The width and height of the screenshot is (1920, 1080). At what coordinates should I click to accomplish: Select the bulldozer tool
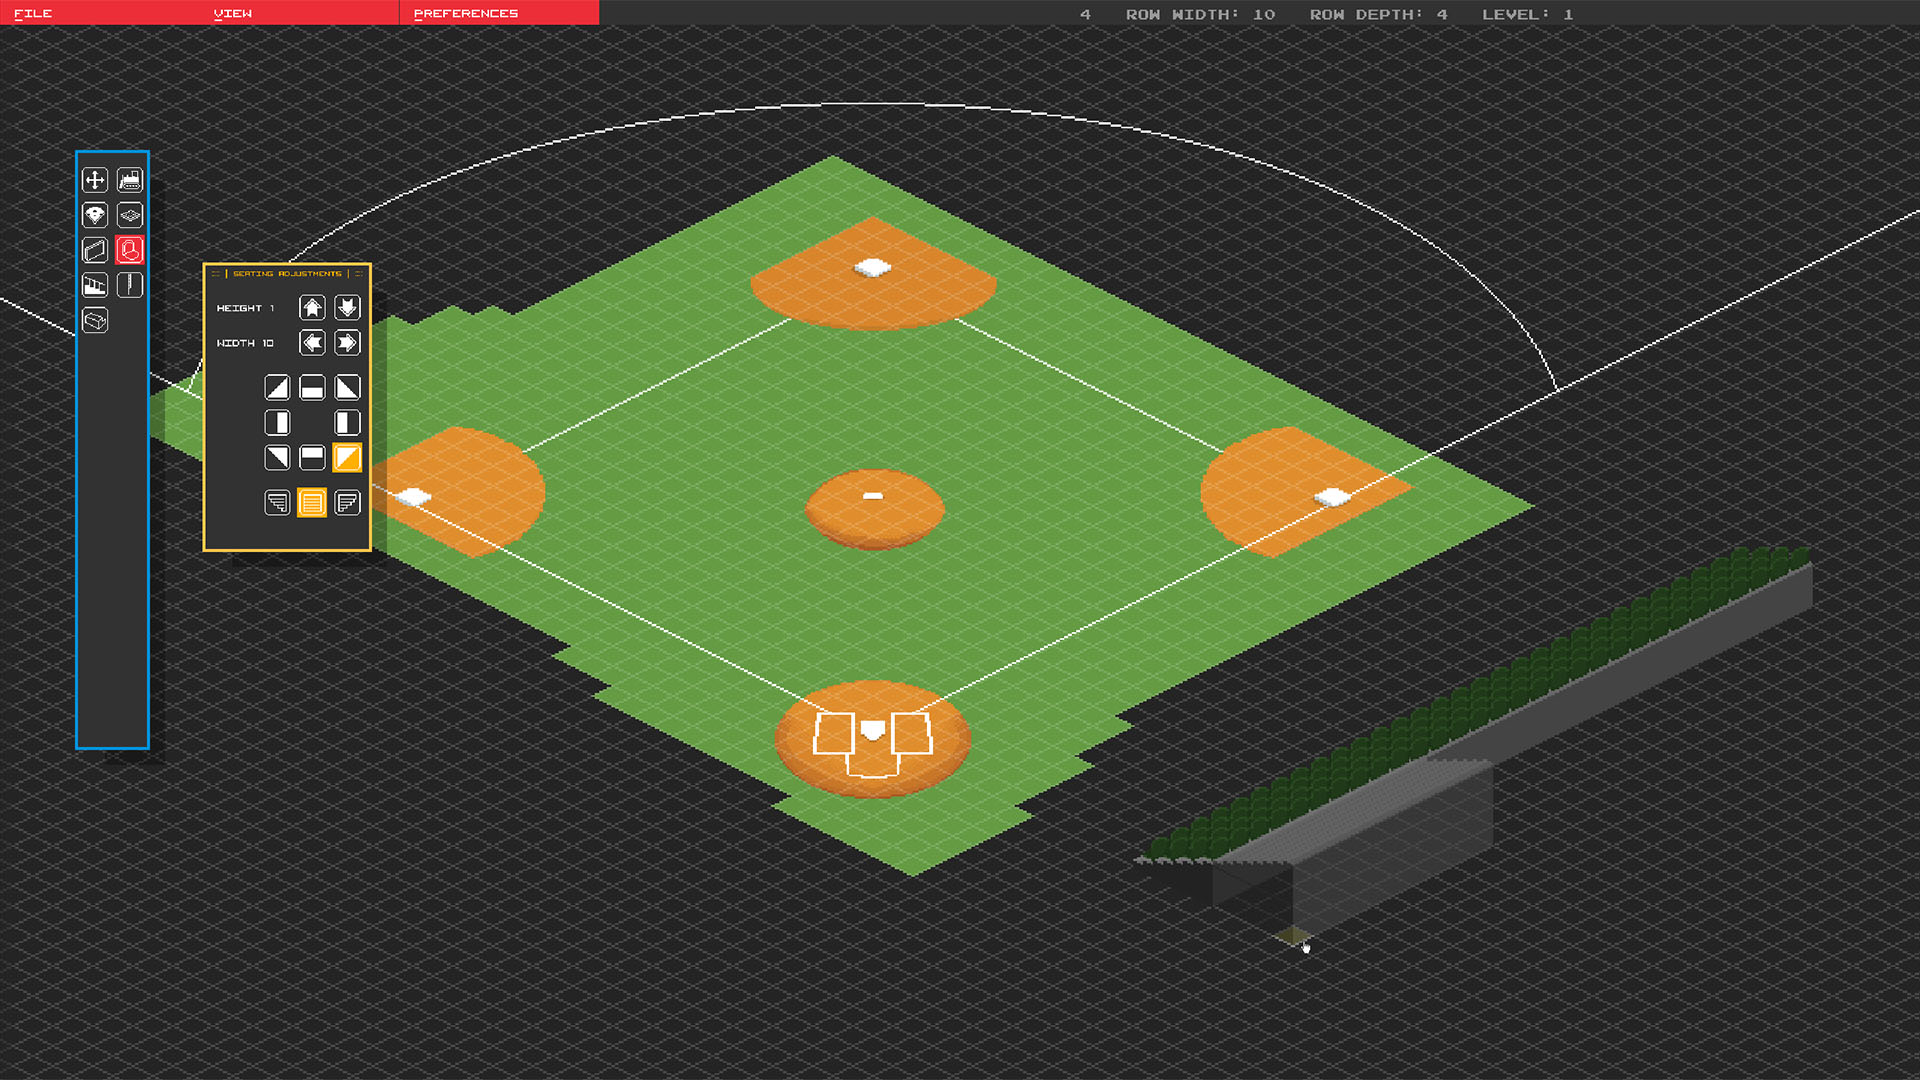(x=130, y=180)
